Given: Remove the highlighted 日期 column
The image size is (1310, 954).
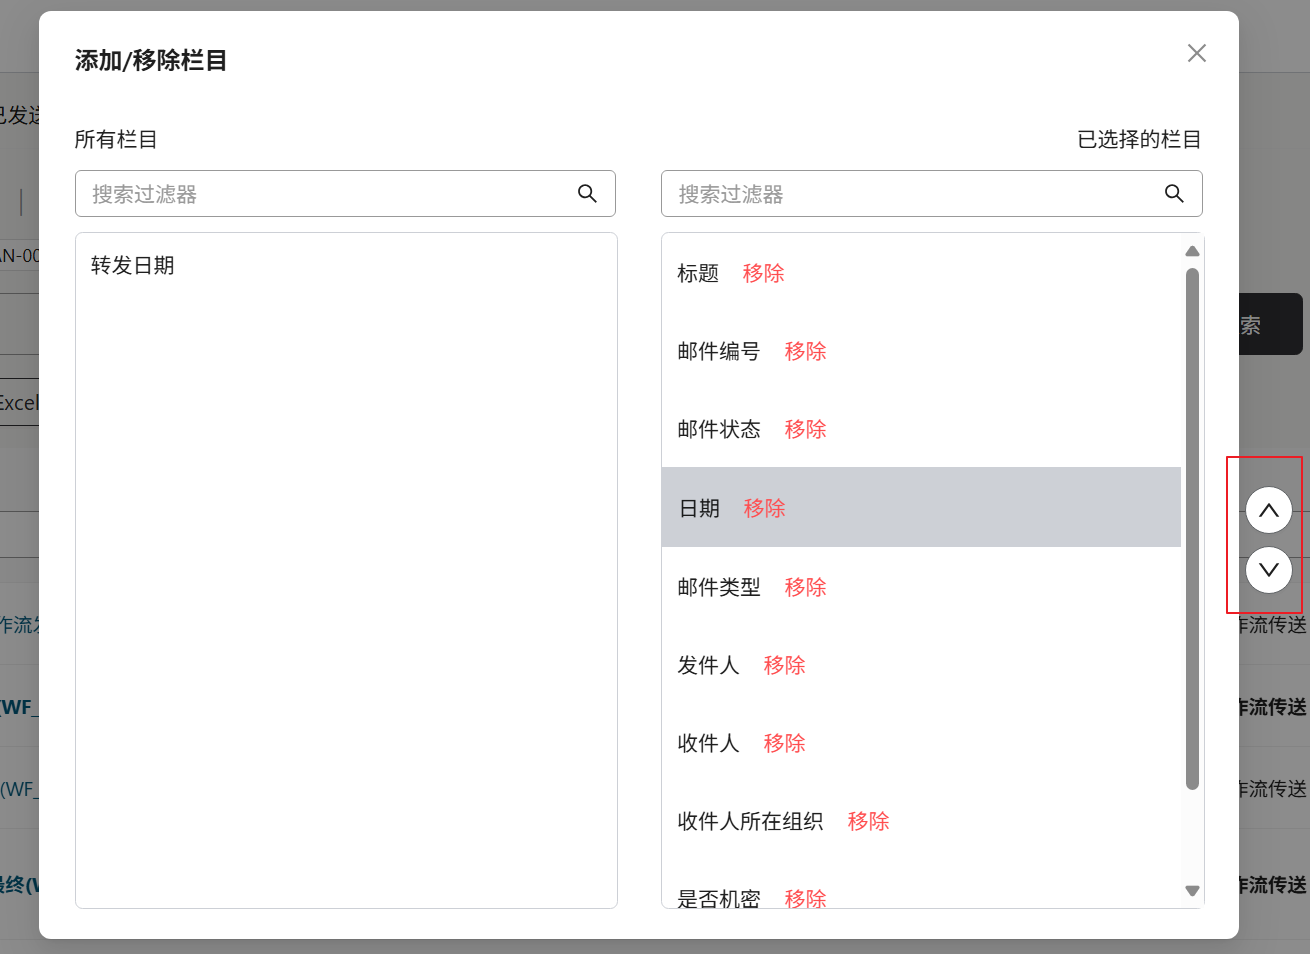Looking at the screenshot, I should pyautogui.click(x=764, y=509).
